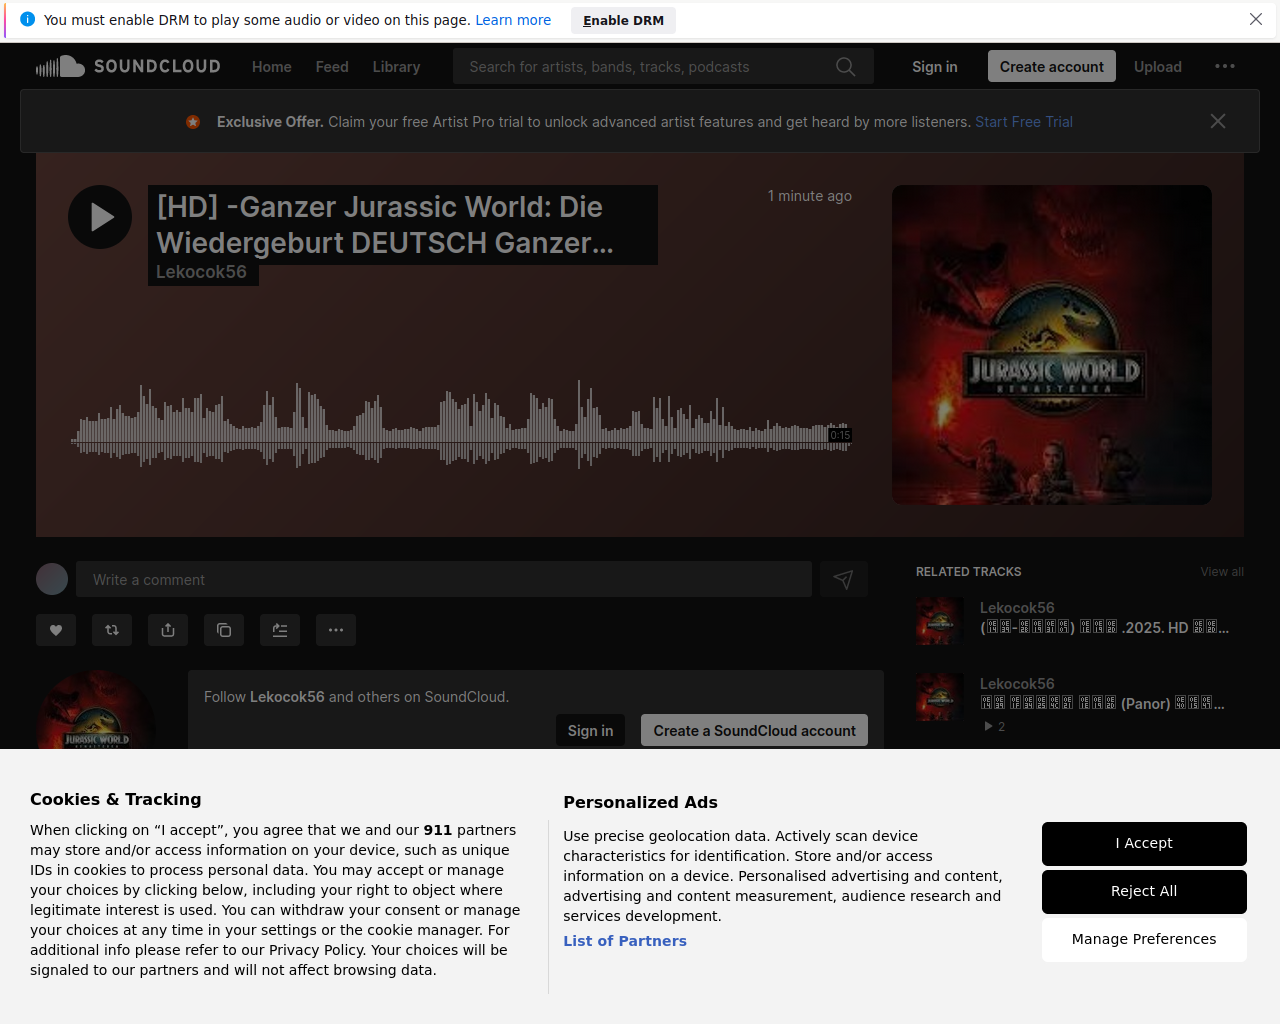The image size is (1280, 1024).
Task: Open related track titled (Panor)
Action: pos(1102,704)
